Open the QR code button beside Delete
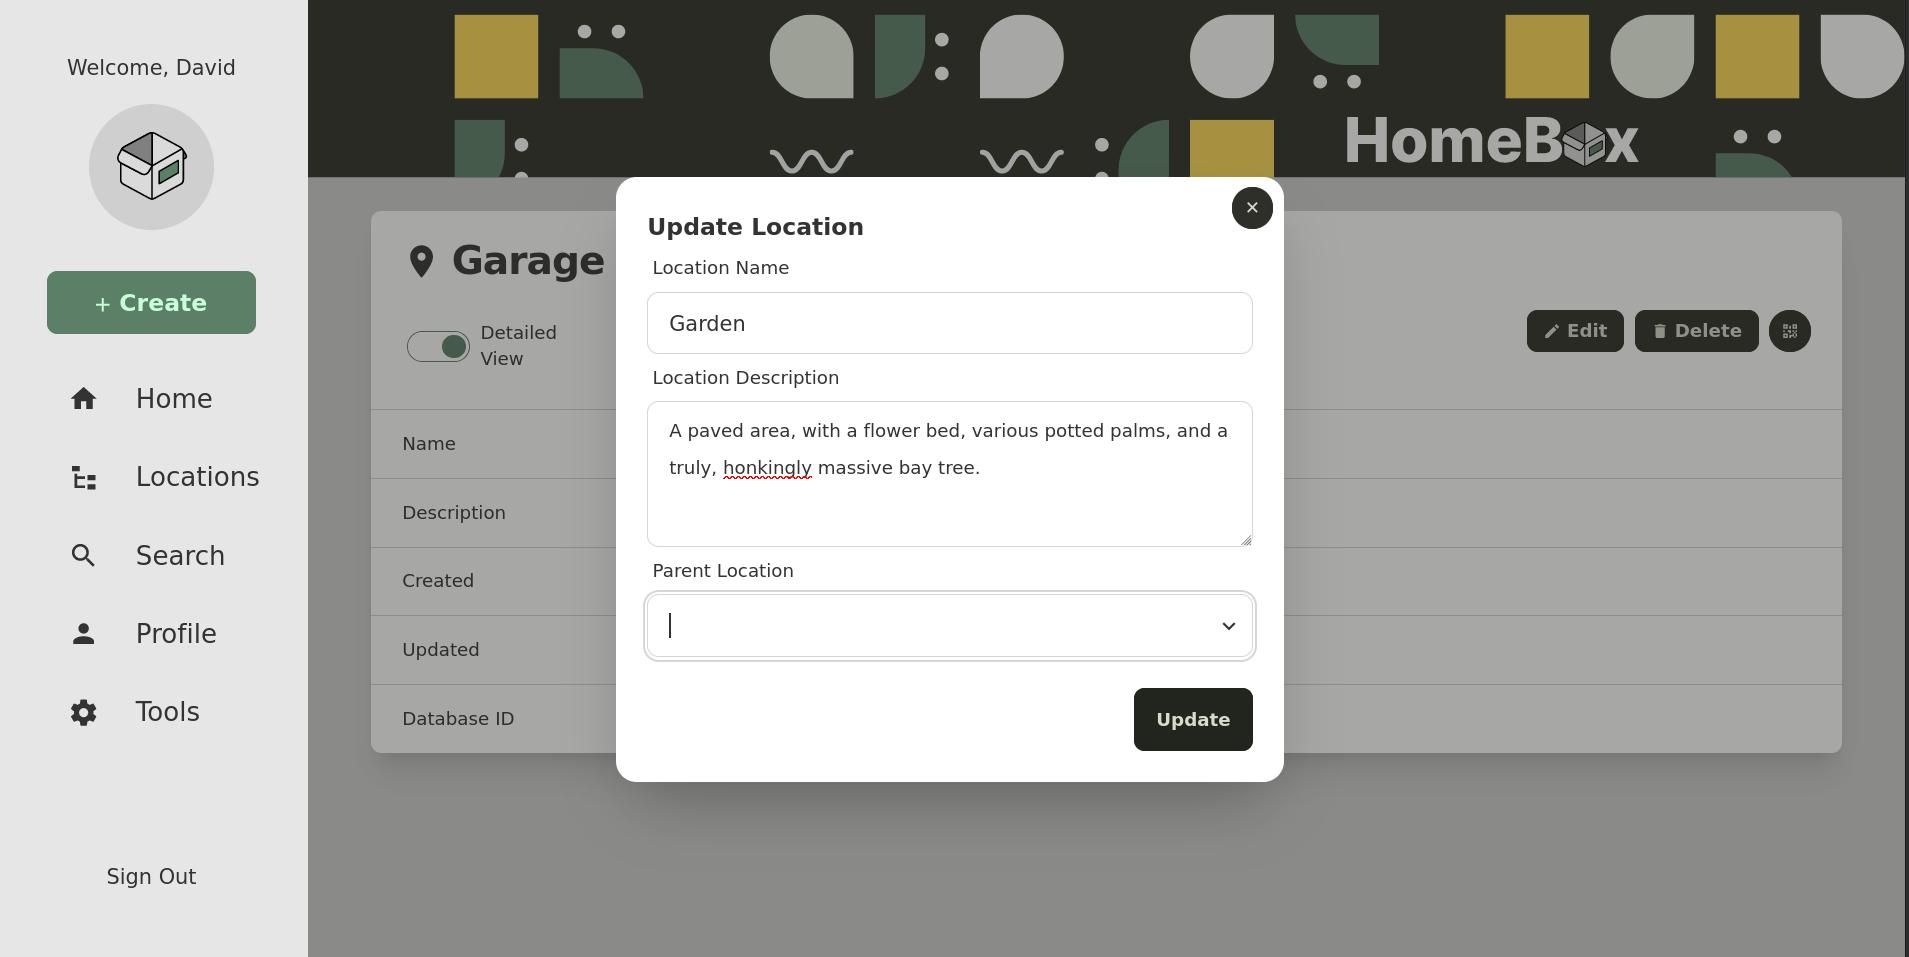The image size is (1909, 957). pos(1789,331)
